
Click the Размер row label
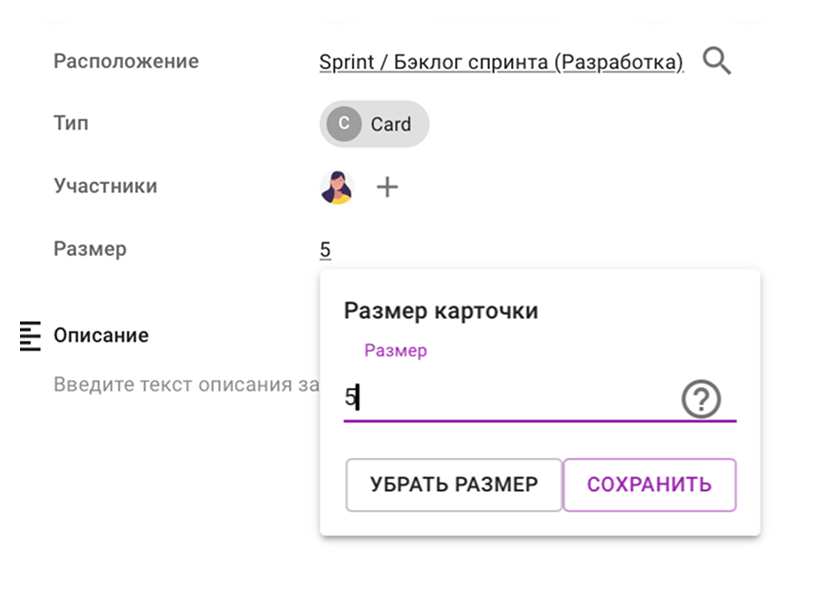pos(90,249)
